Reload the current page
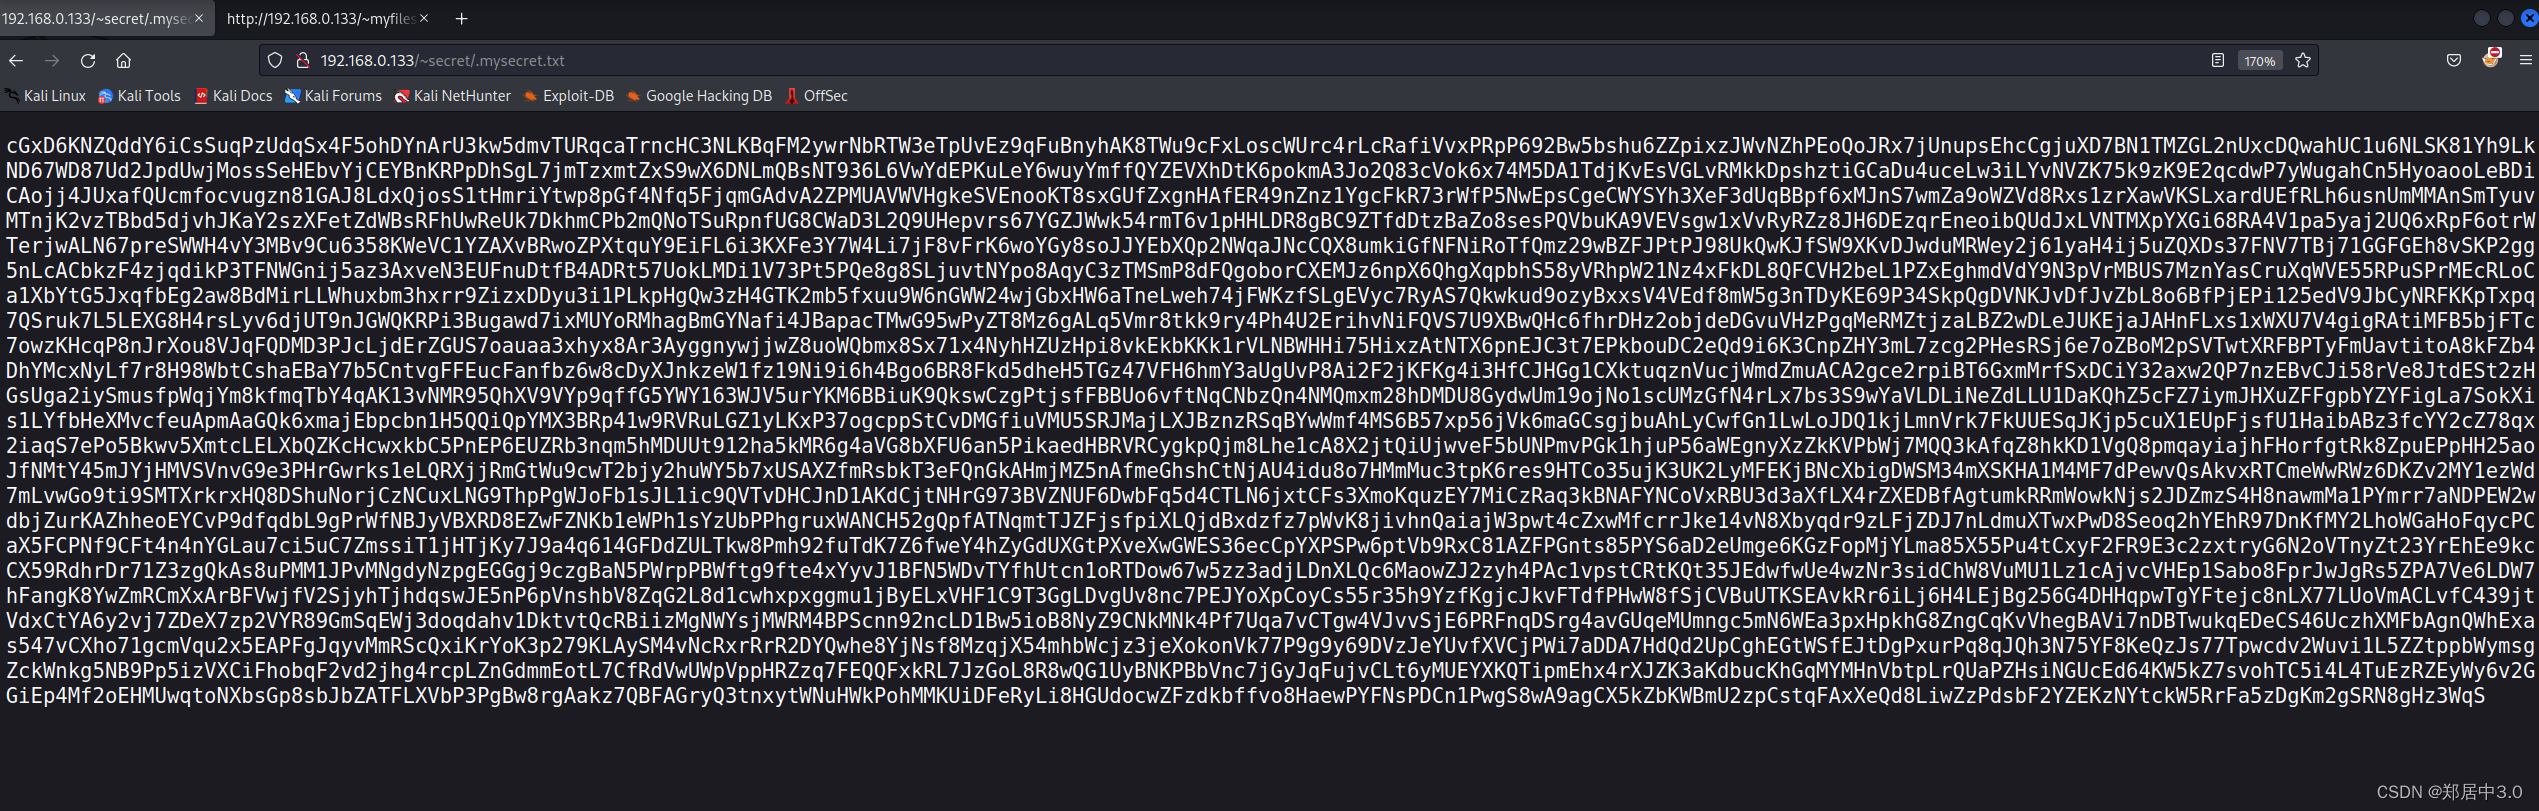This screenshot has height=811, width=2539. click(x=88, y=61)
